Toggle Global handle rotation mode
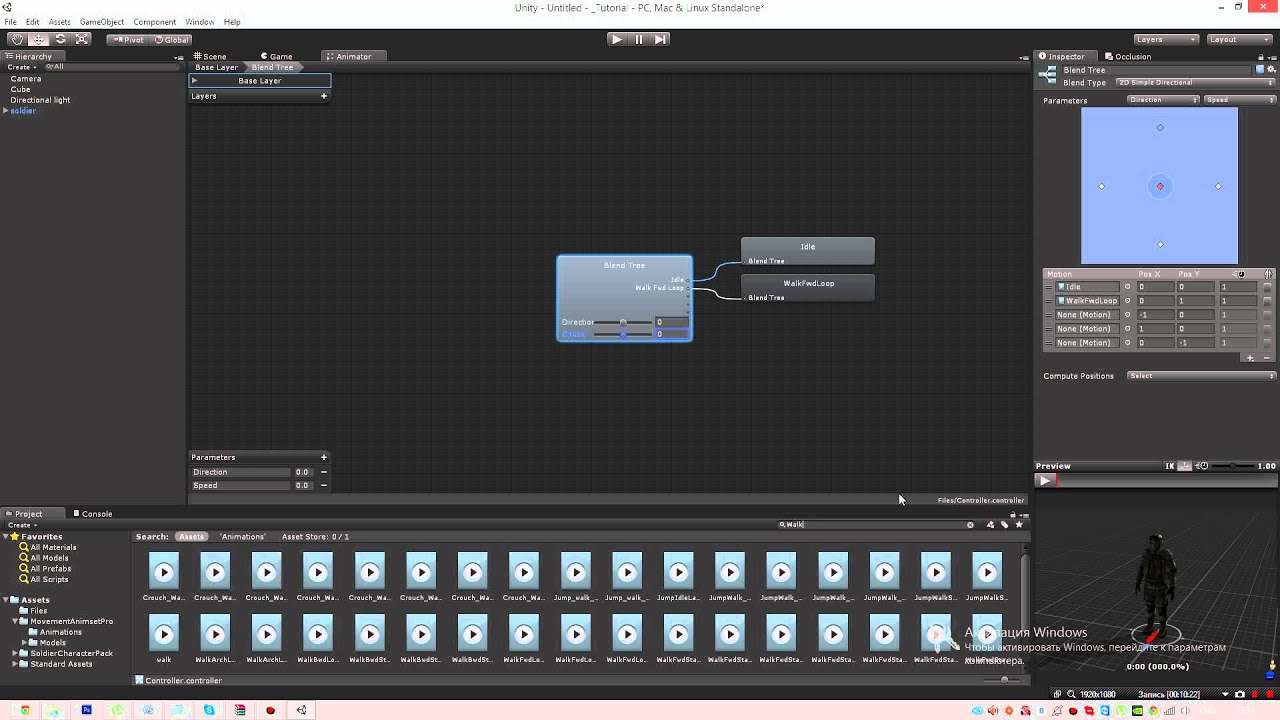 [171, 40]
